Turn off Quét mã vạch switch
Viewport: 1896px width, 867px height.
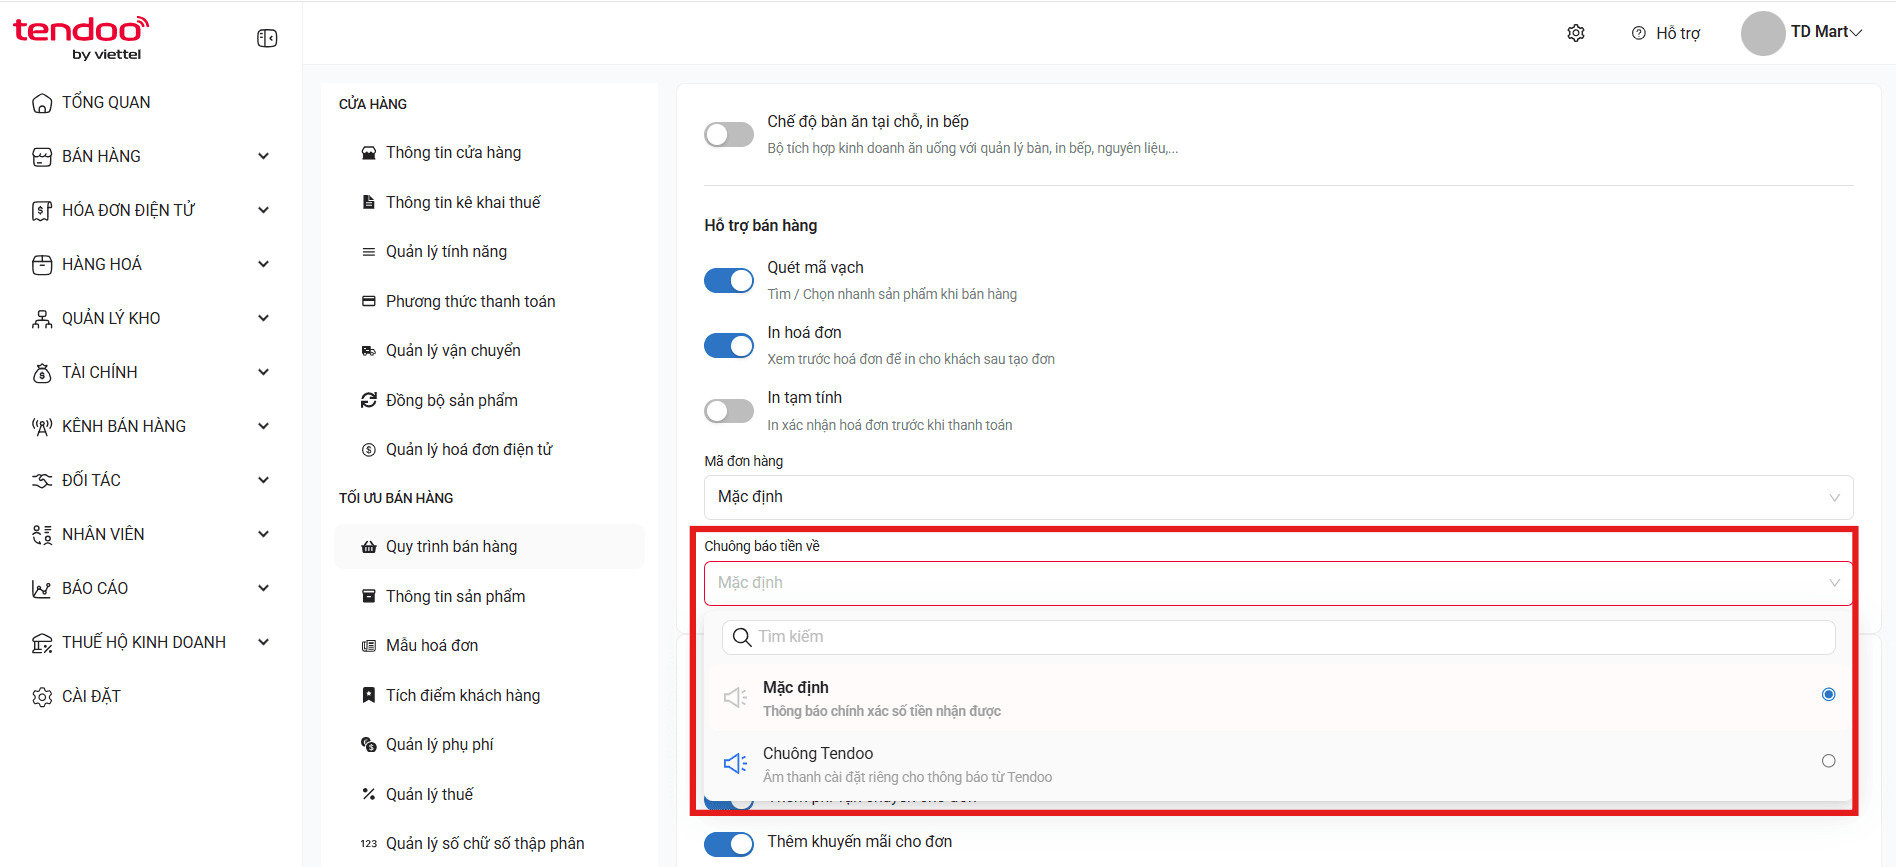tap(729, 280)
